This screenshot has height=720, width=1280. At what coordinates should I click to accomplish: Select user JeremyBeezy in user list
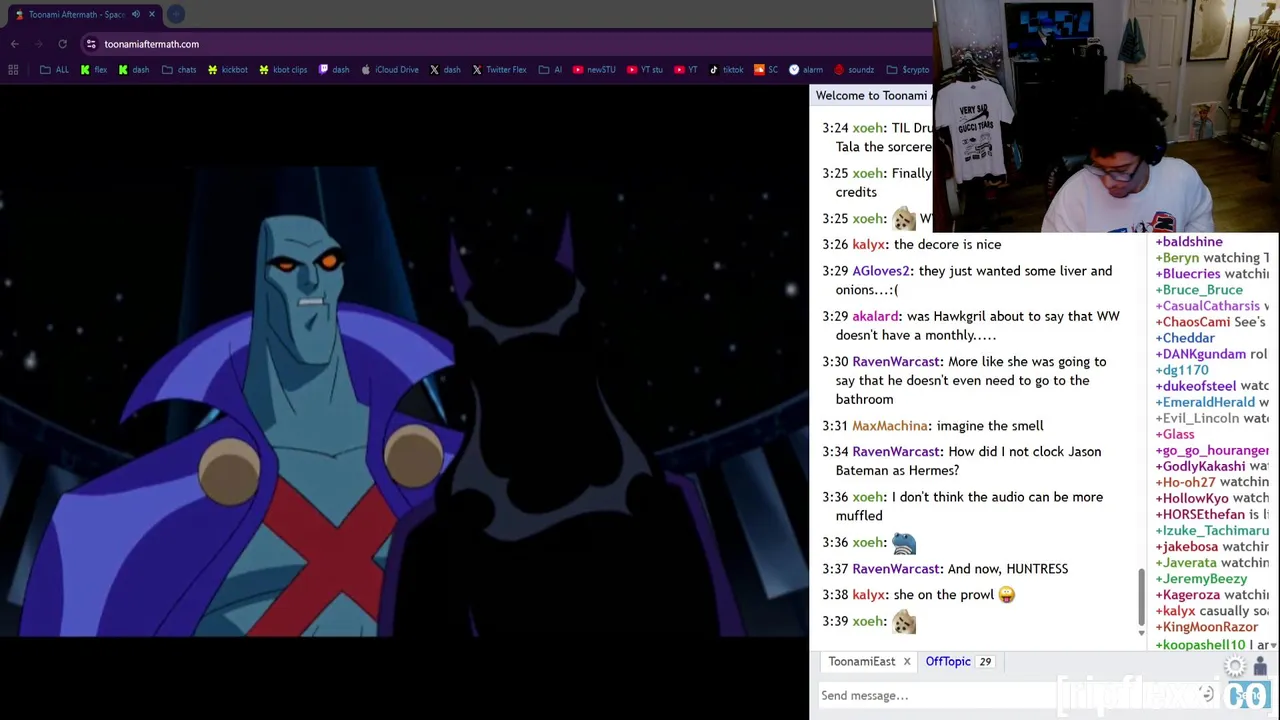coord(1204,579)
